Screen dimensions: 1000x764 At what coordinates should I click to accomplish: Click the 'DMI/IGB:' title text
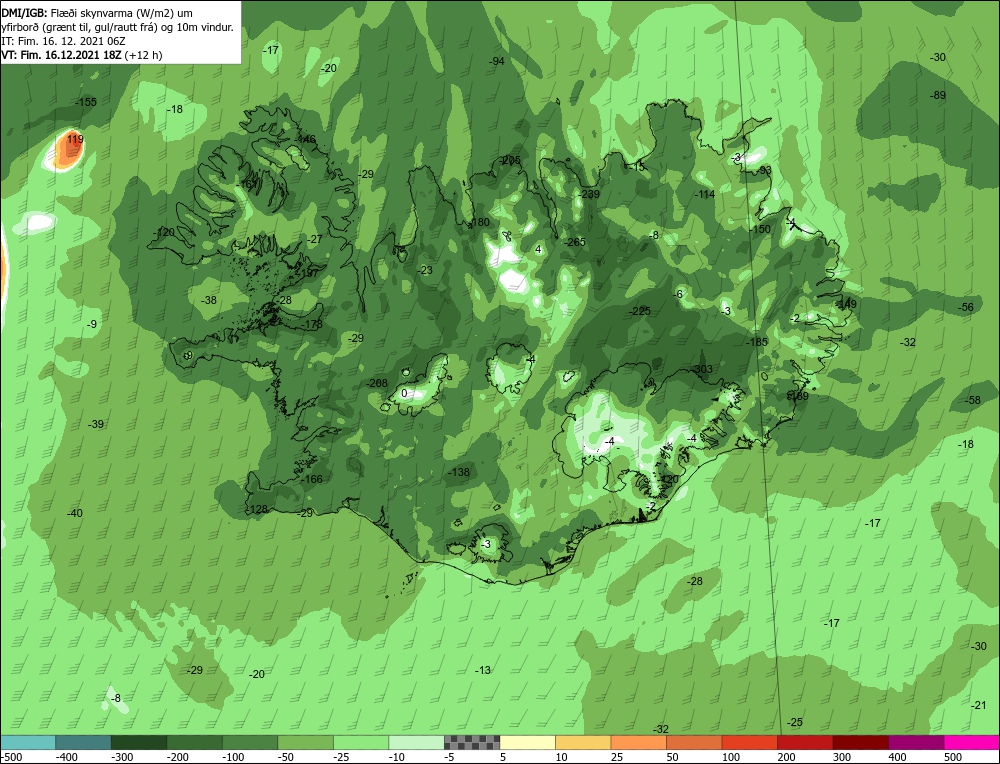[x=24, y=13]
